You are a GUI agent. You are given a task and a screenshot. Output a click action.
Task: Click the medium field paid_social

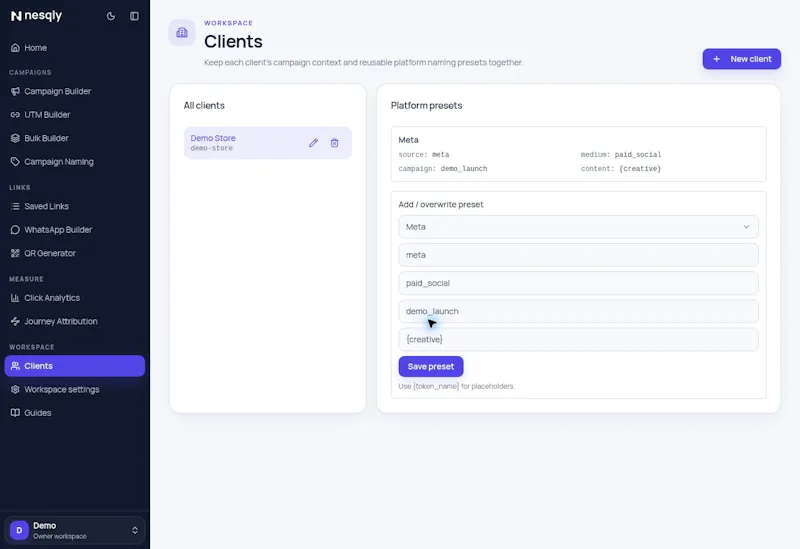pyautogui.click(x=578, y=283)
